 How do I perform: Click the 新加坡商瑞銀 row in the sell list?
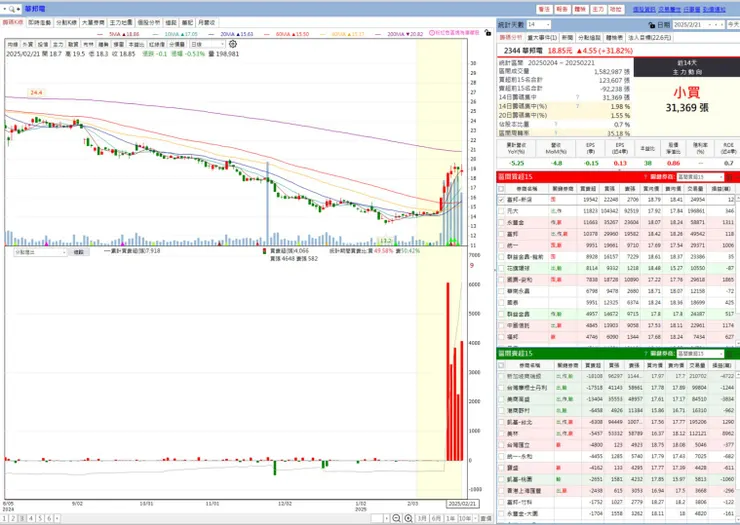pyautogui.click(x=618, y=376)
